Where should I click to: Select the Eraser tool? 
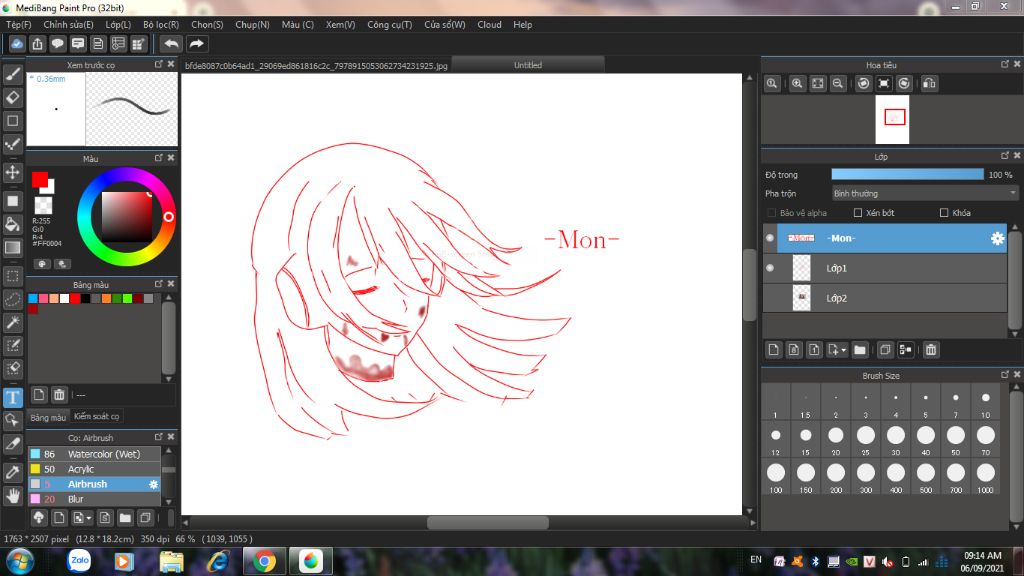12,97
